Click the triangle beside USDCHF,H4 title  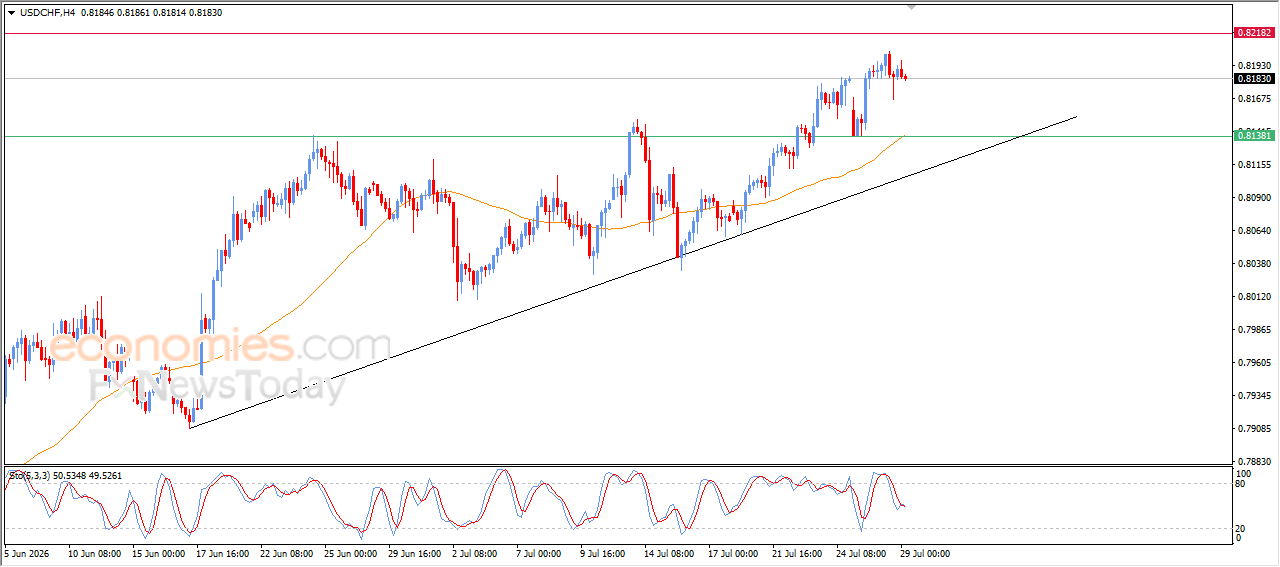pos(11,12)
